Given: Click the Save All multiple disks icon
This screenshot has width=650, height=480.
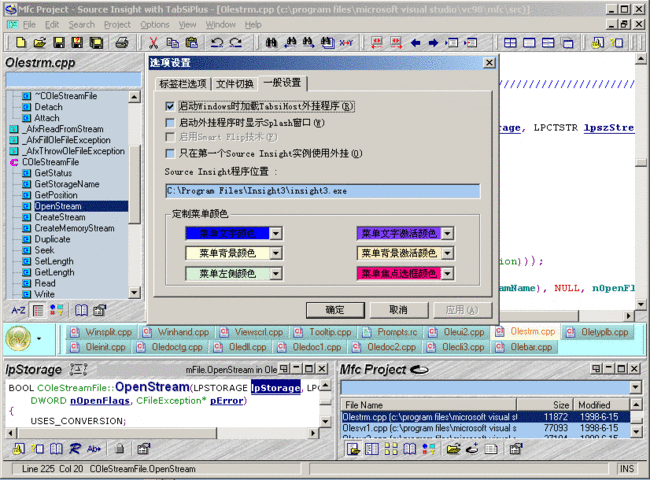Looking at the screenshot, I should 96,42.
